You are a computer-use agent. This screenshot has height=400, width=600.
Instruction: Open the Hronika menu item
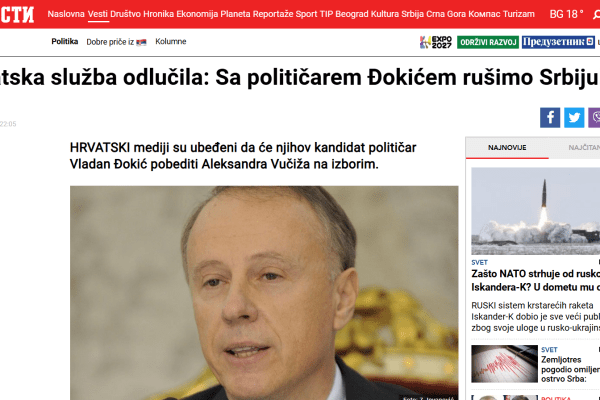tap(158, 14)
